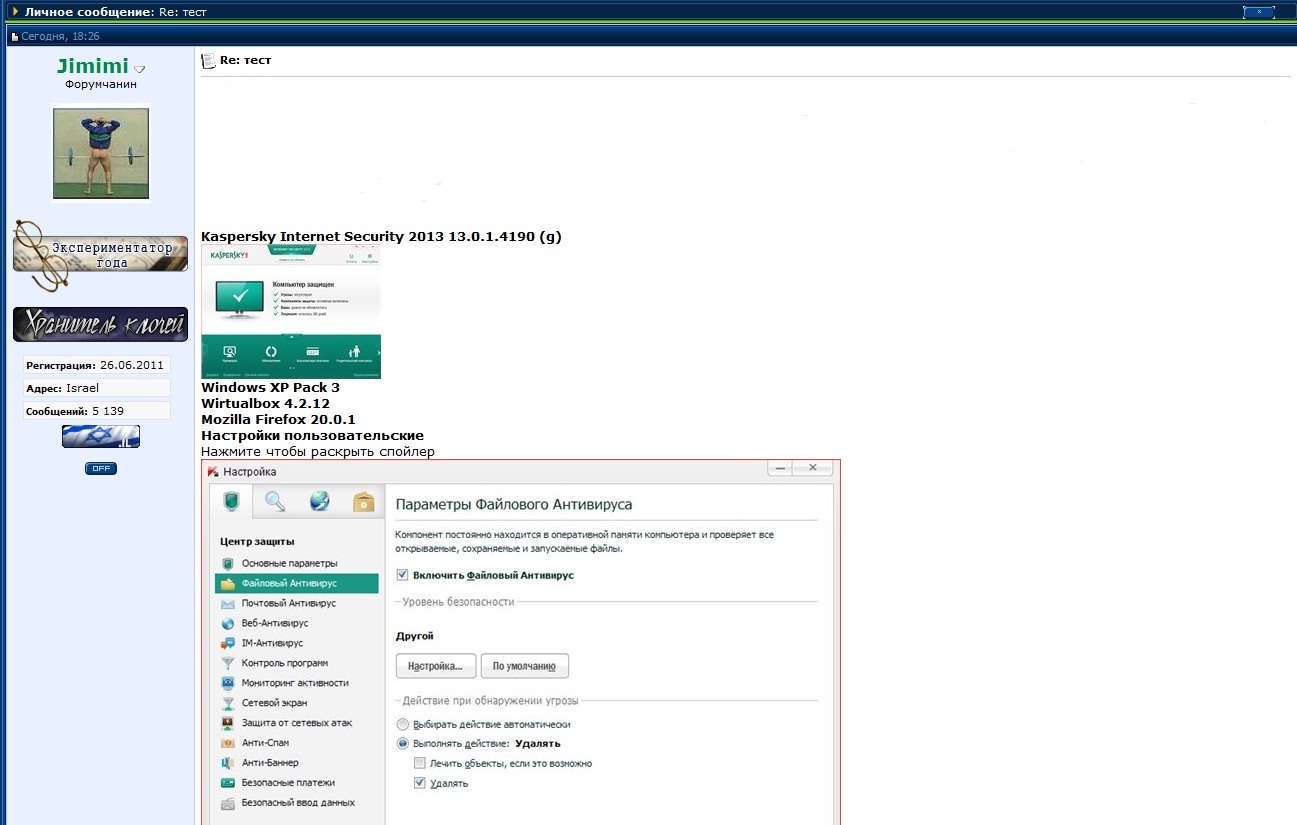Click the Сетевой экран icon
The image size is (1297, 825).
(227, 703)
